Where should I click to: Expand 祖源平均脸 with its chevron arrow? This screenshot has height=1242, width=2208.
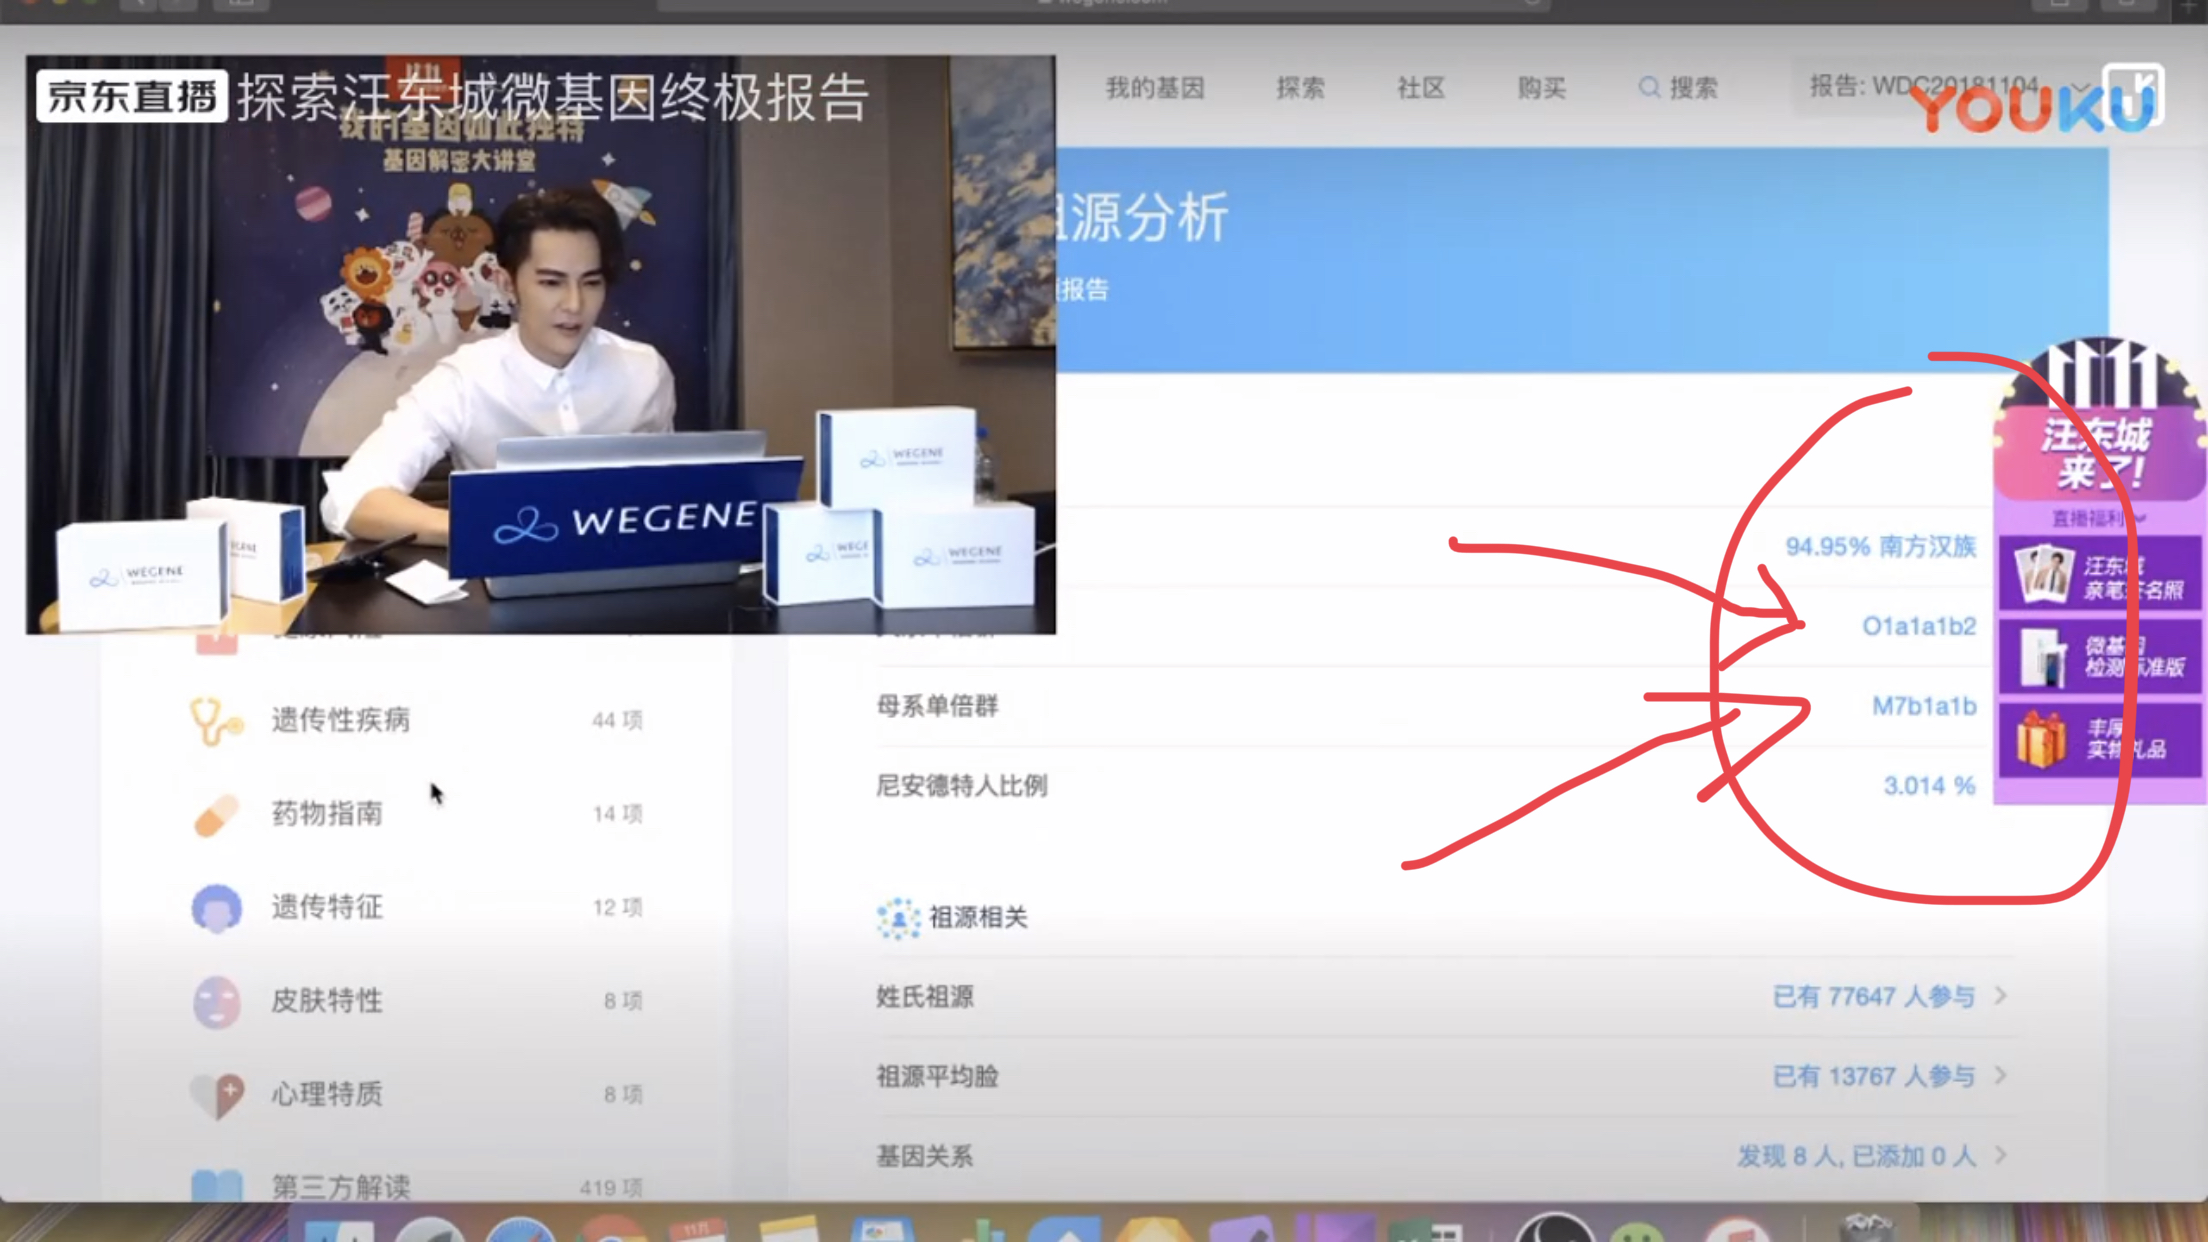coord(2000,1076)
